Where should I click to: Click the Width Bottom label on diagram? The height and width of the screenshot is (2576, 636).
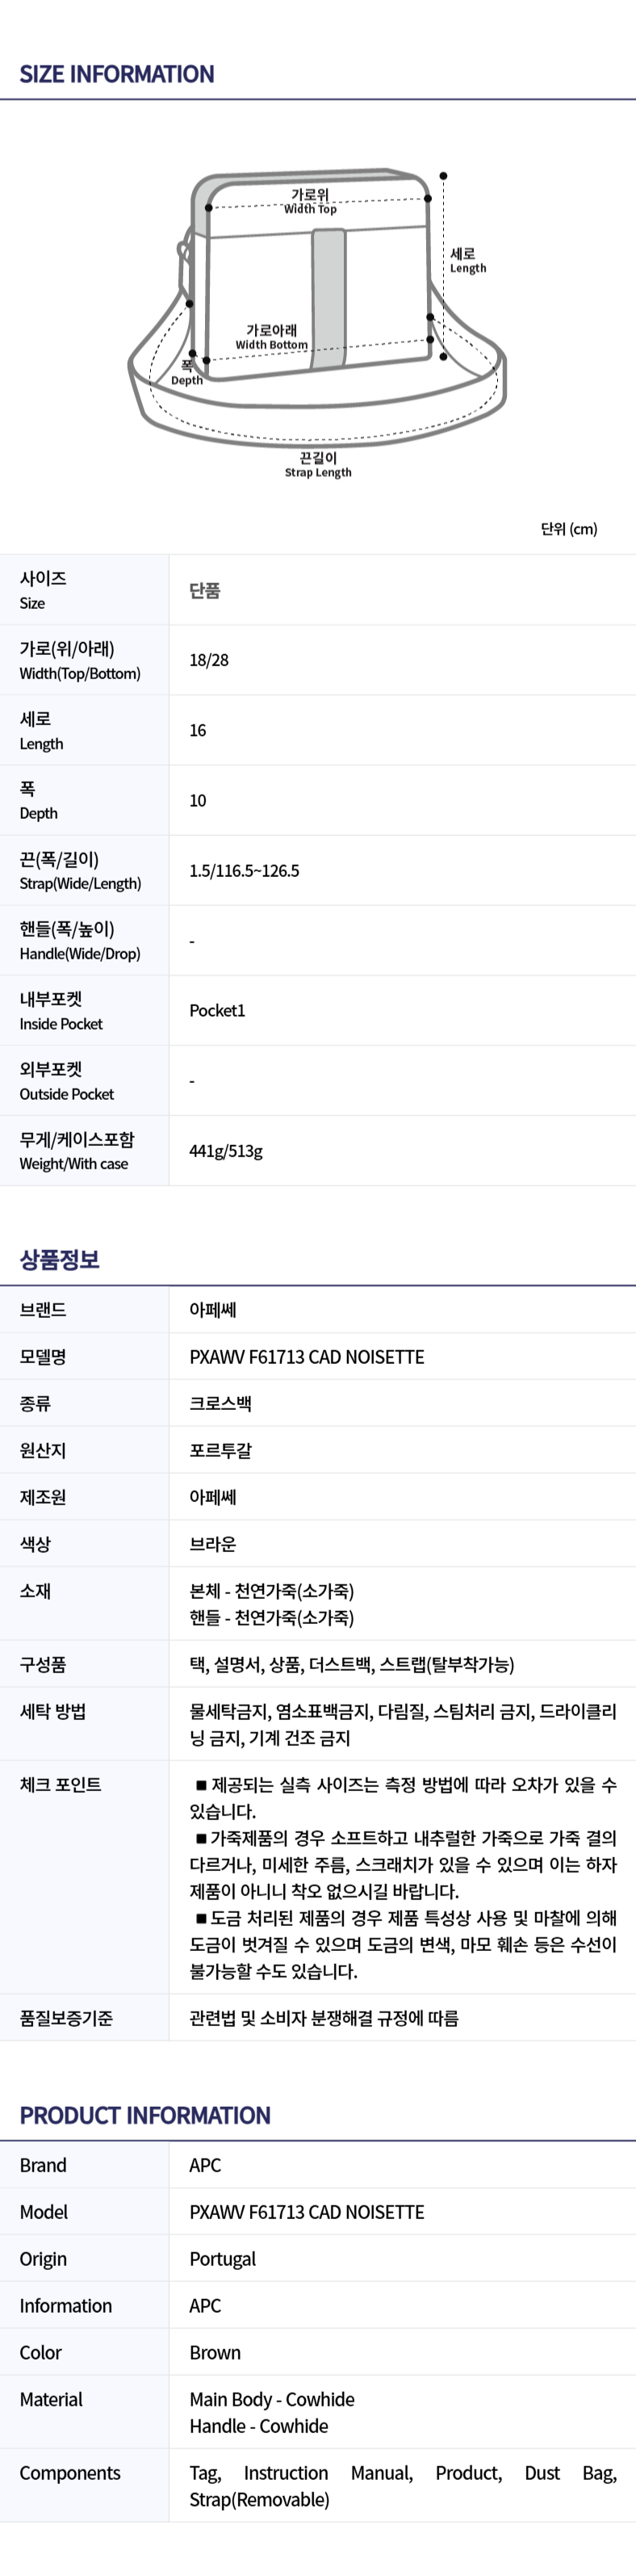(271, 337)
